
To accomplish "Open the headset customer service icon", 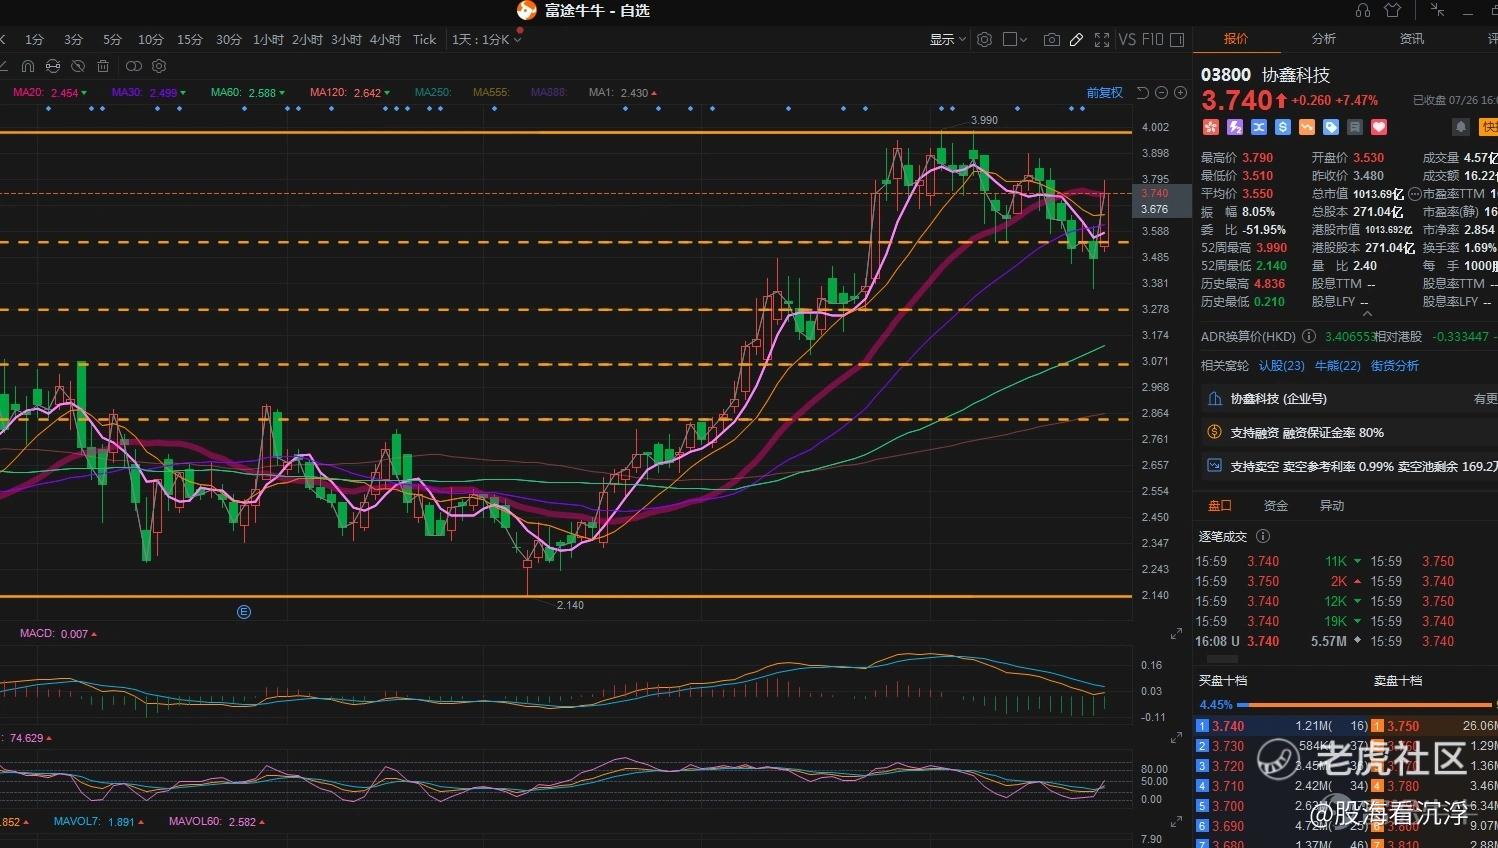I will point(1363,10).
